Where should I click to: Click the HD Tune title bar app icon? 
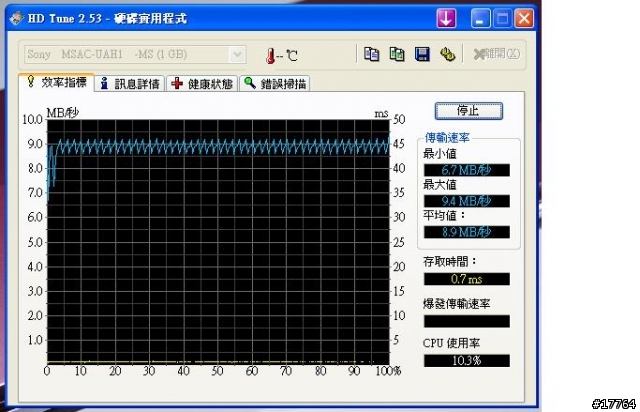click(16, 18)
